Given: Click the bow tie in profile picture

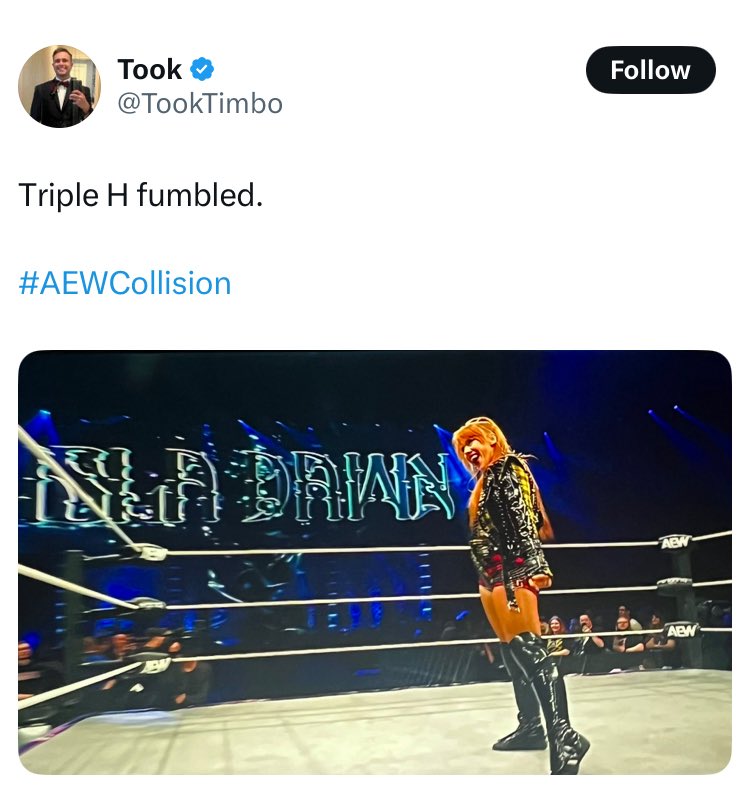Looking at the screenshot, I should coord(61,85).
